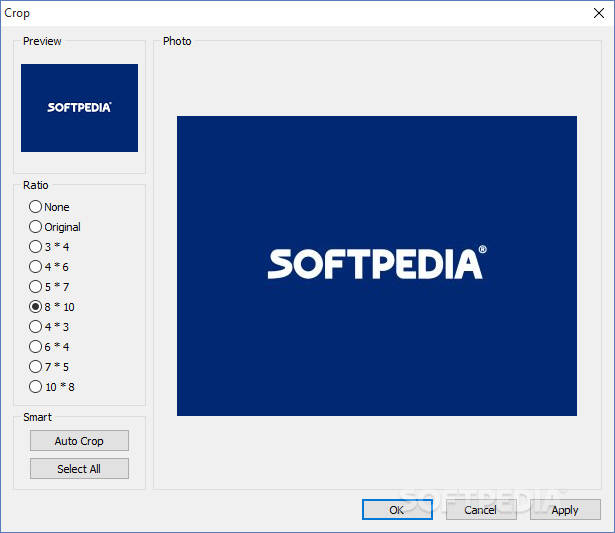Apply the crop settings

point(565,509)
